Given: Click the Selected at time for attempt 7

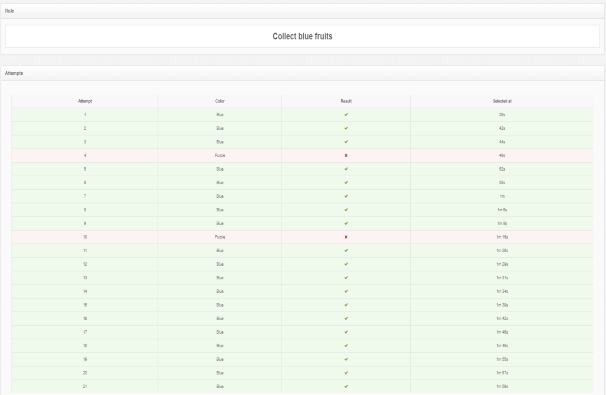Looking at the screenshot, I should 502,196.
